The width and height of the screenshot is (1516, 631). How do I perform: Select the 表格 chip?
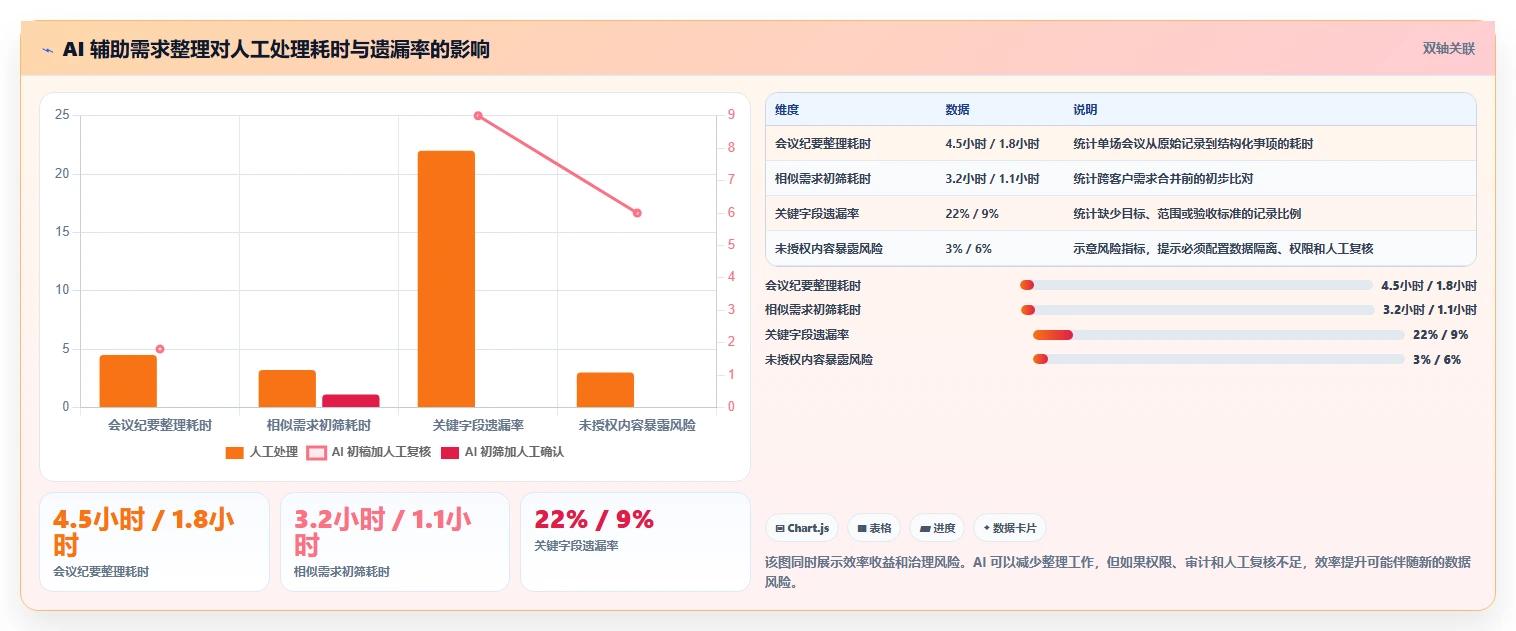[x=874, y=528]
